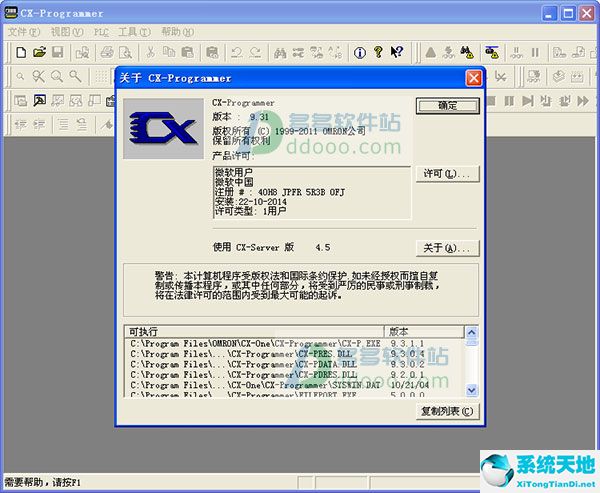Click the Work Online triangle icon
Viewport: 600px width, 493px height.
click(430, 52)
